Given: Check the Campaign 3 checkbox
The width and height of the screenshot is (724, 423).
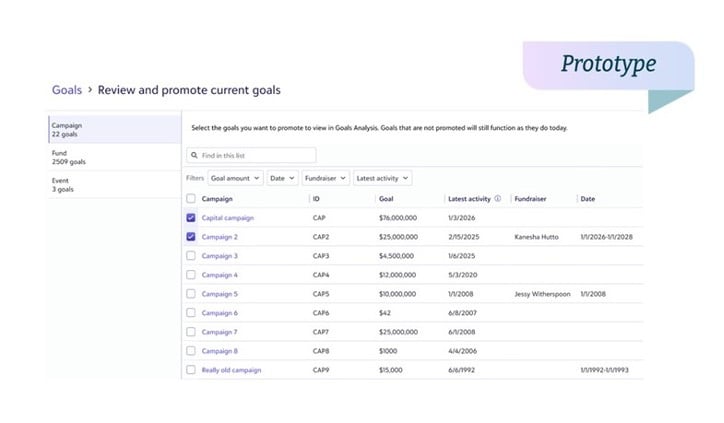Looking at the screenshot, I should click(191, 255).
